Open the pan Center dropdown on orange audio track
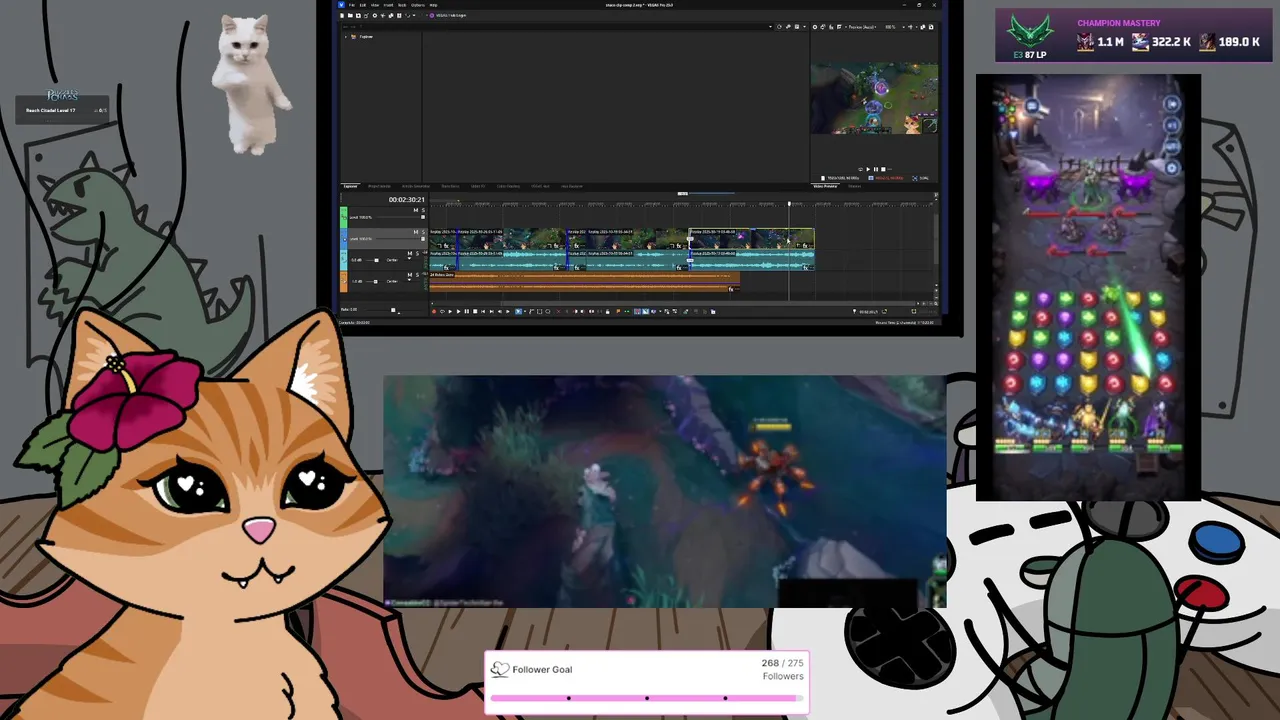 pyautogui.click(x=392, y=281)
